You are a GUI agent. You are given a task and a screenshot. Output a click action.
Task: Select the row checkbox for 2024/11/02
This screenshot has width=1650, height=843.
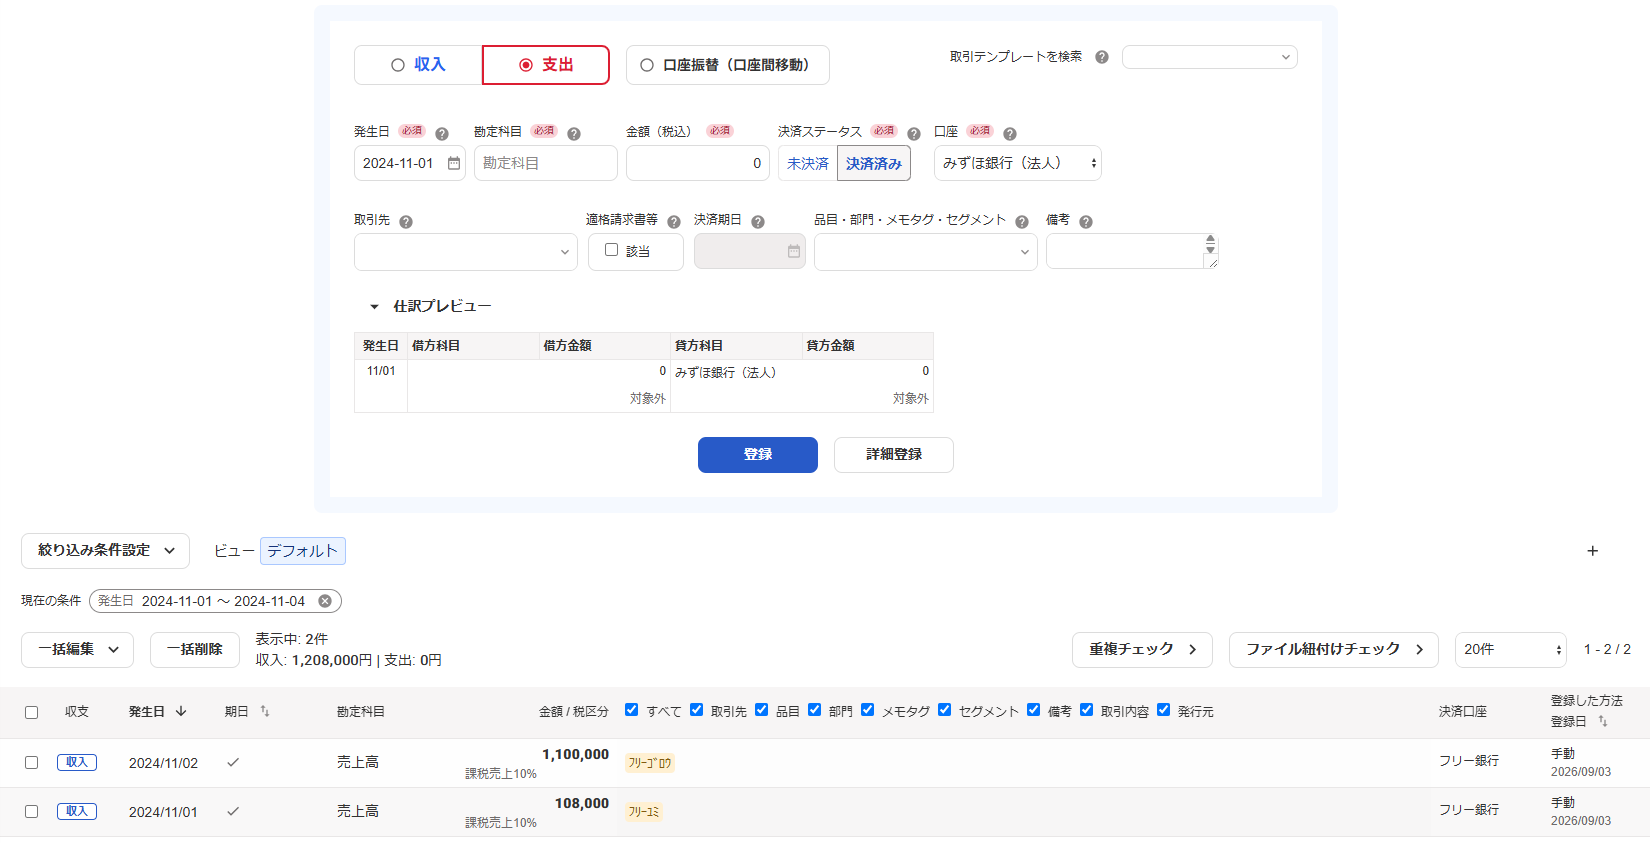pyautogui.click(x=31, y=763)
